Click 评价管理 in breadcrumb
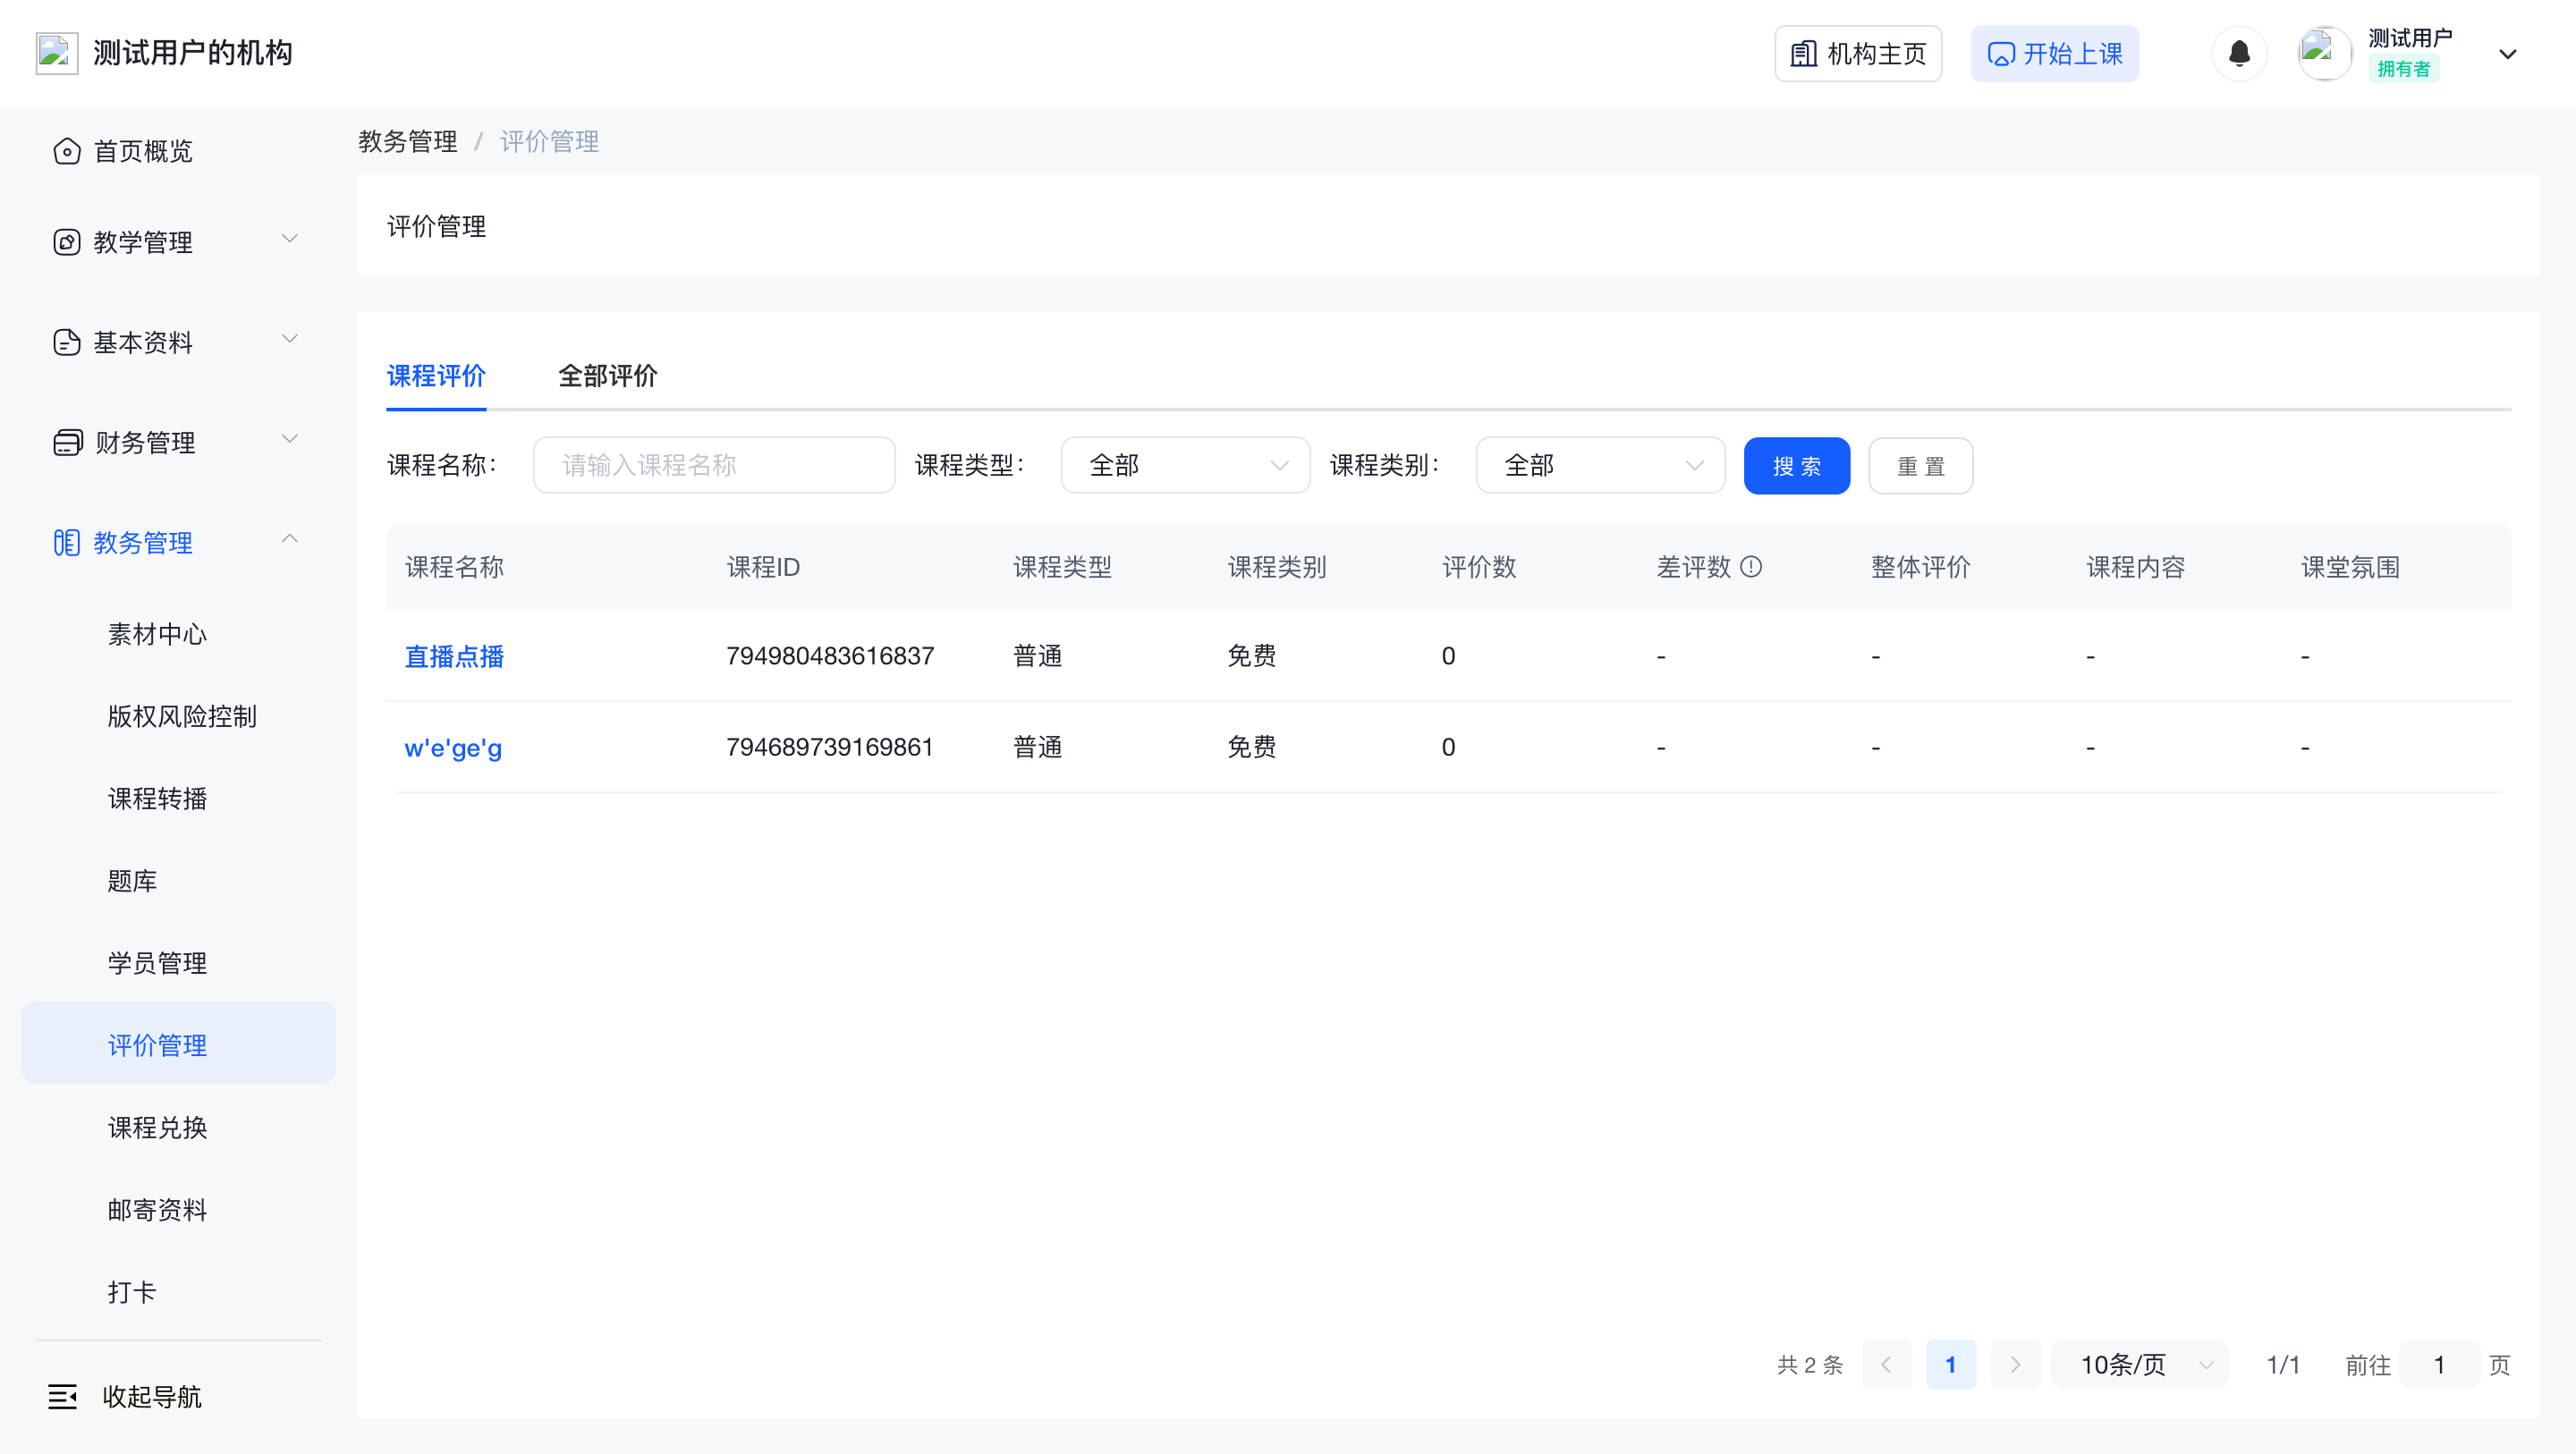Screen dimensions: 2576x1454 pyautogui.click(x=549, y=142)
